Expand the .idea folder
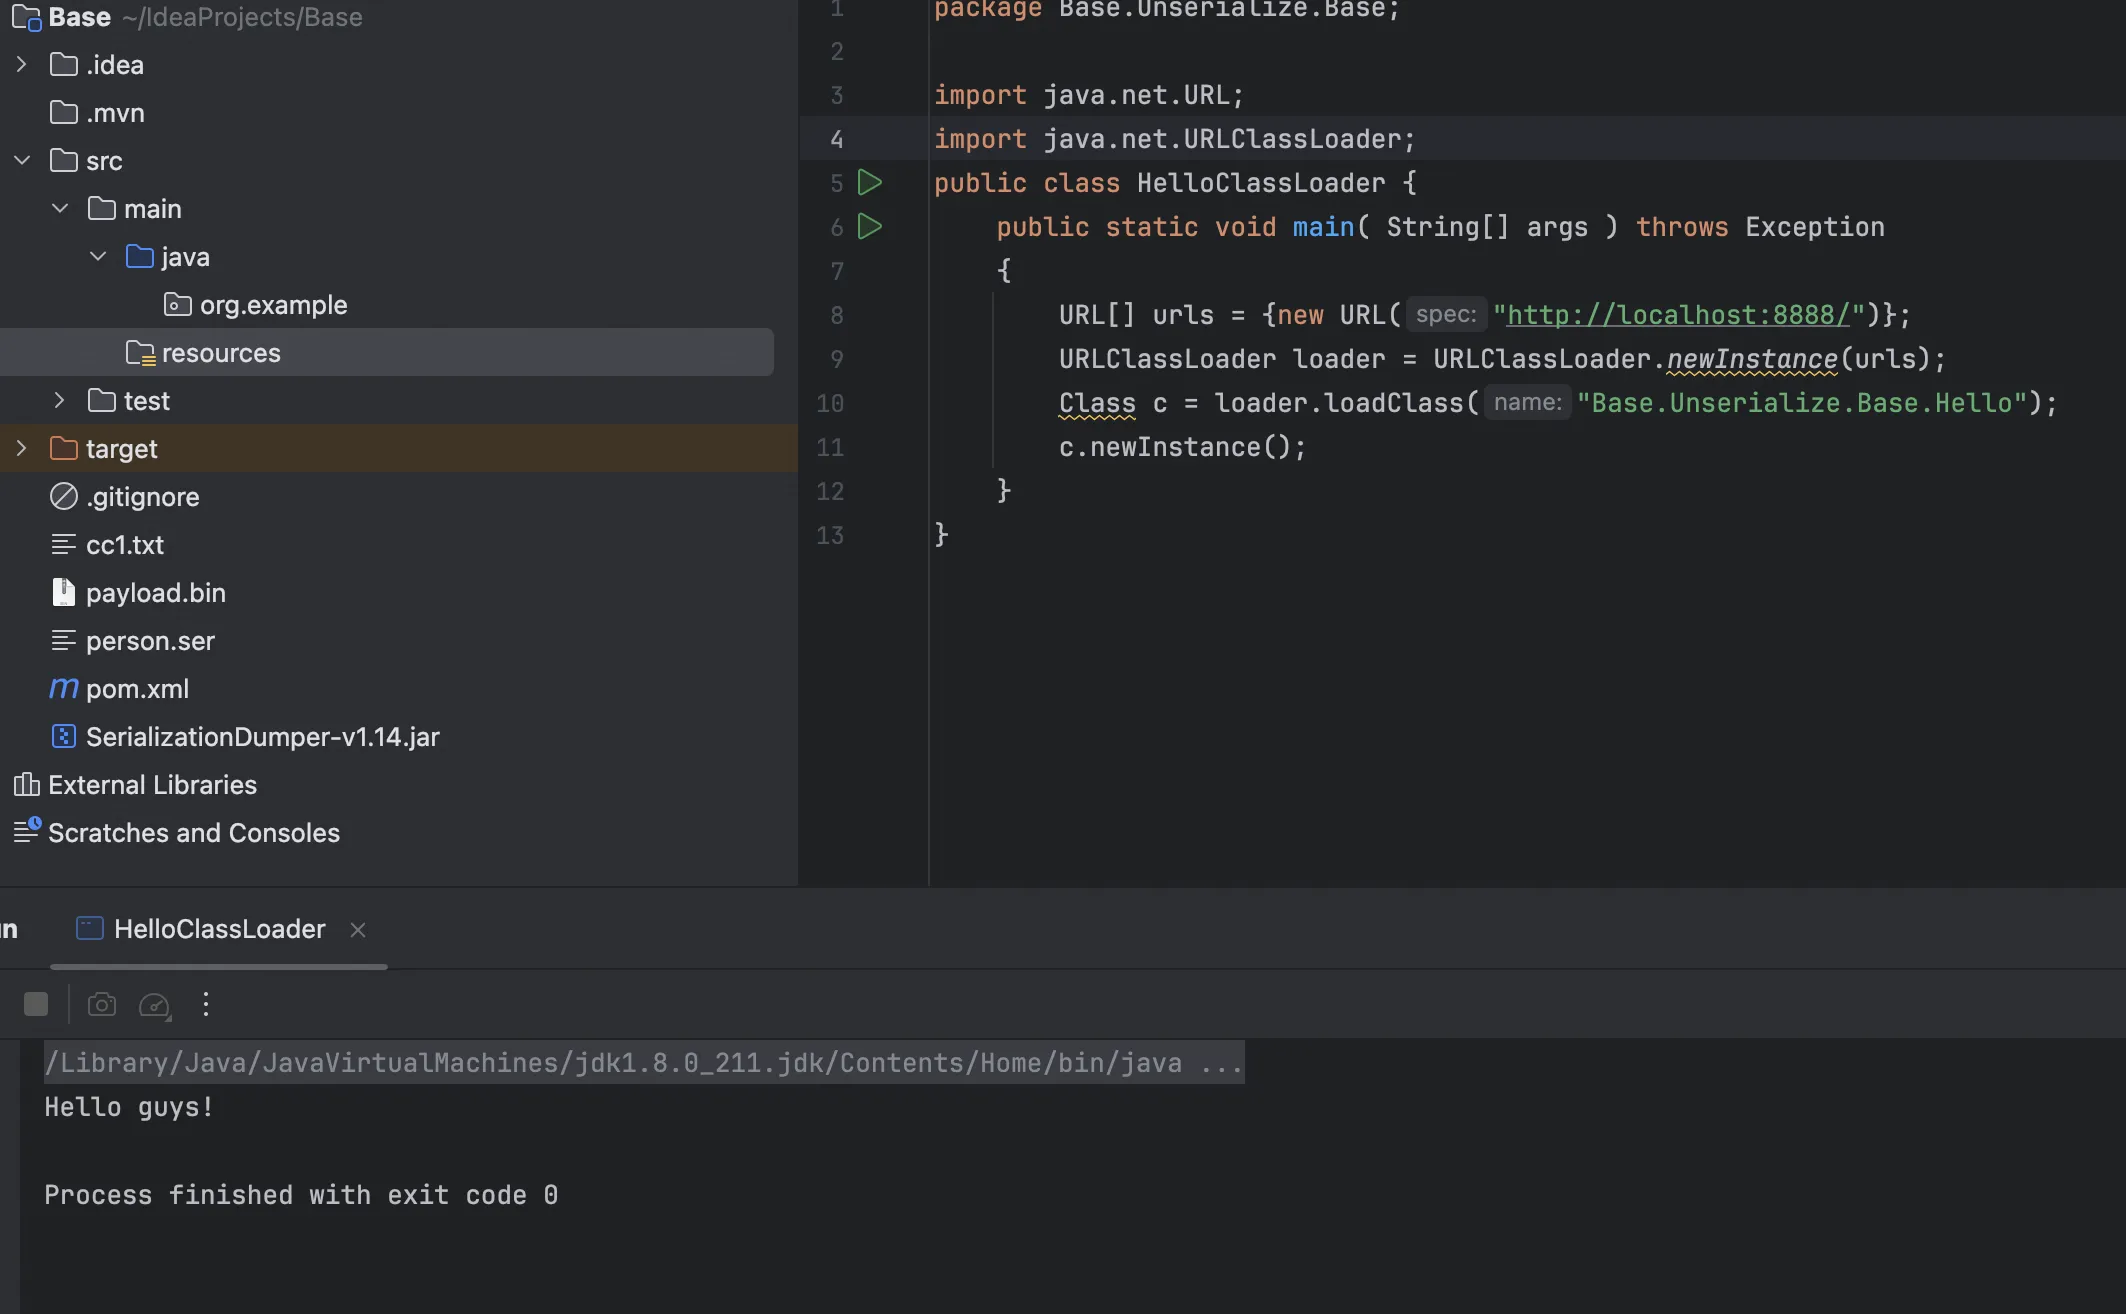2126x1314 pixels. (22, 65)
